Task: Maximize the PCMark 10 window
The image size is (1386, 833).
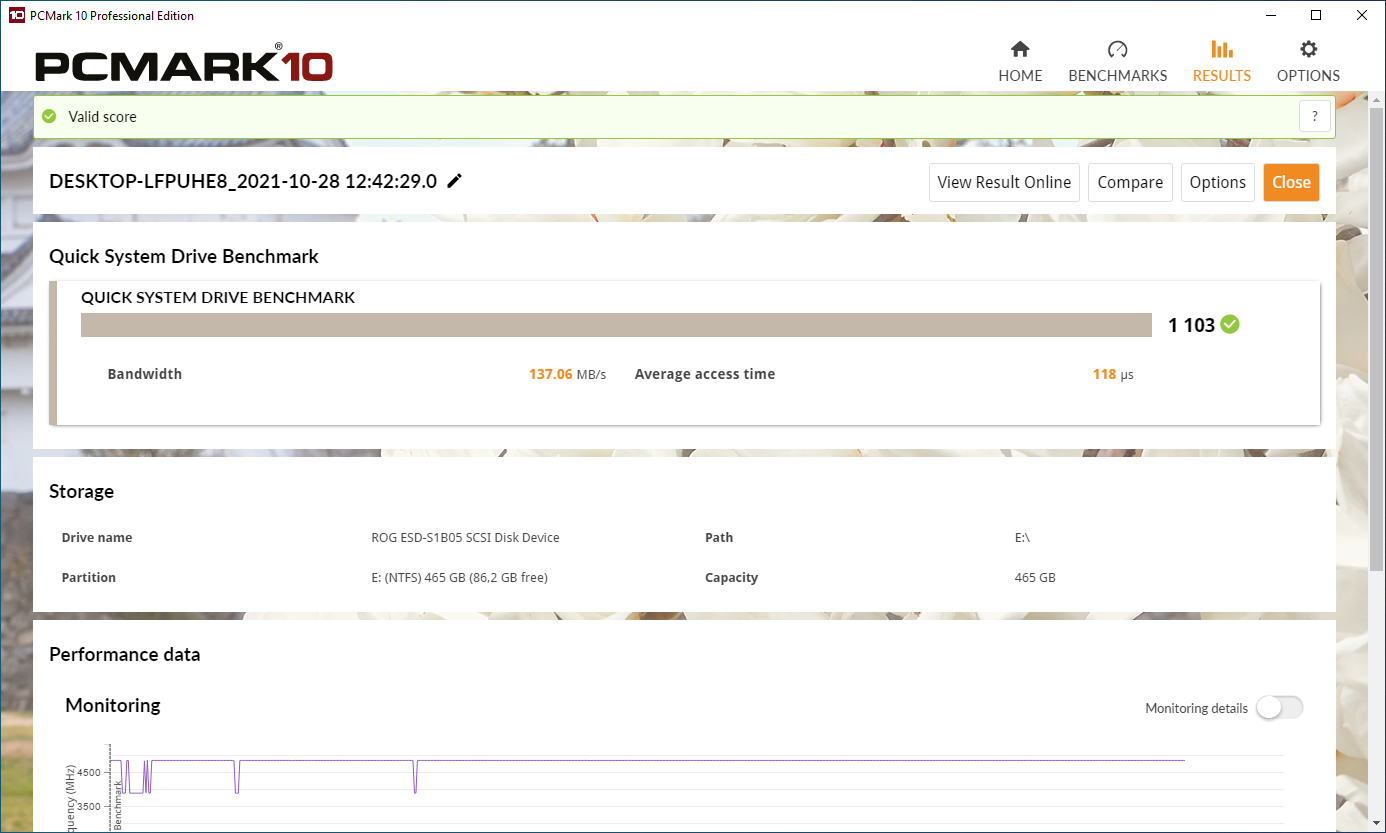Action: [1316, 15]
